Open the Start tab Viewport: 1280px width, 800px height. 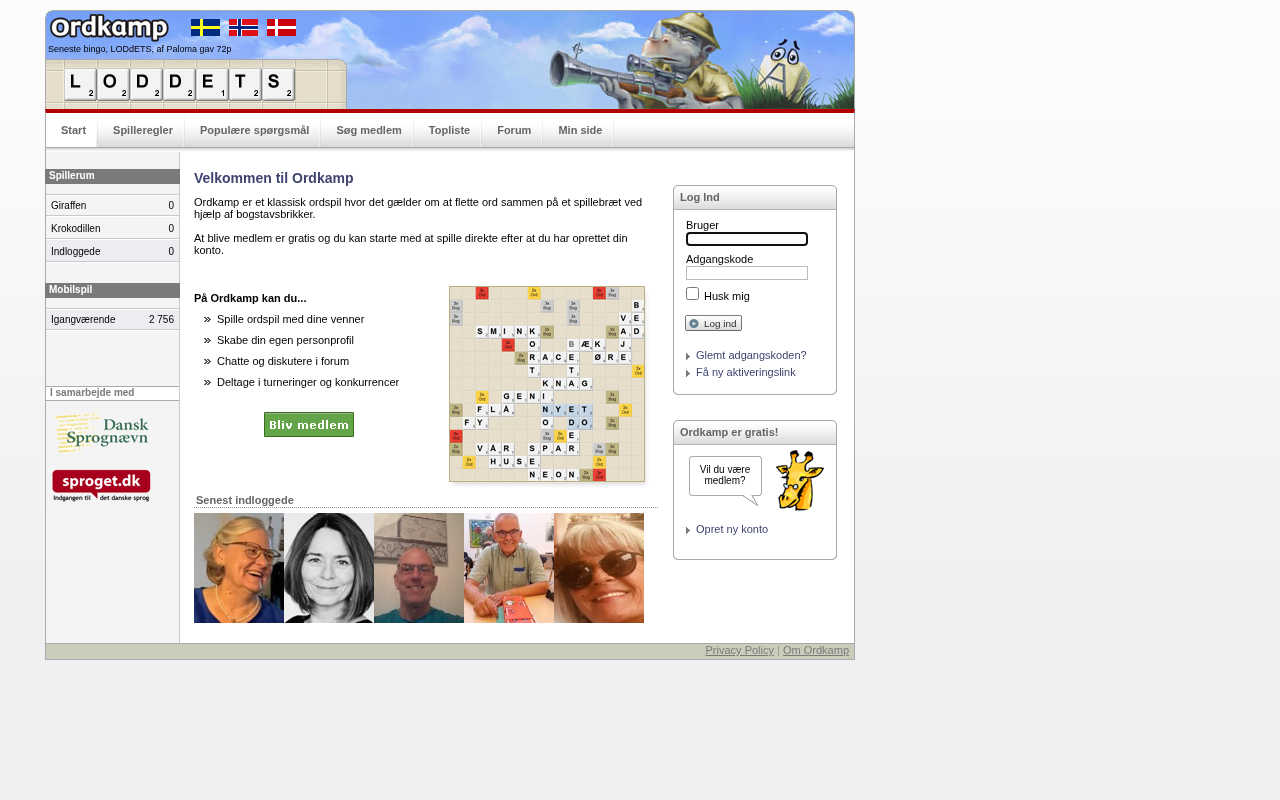click(73, 131)
